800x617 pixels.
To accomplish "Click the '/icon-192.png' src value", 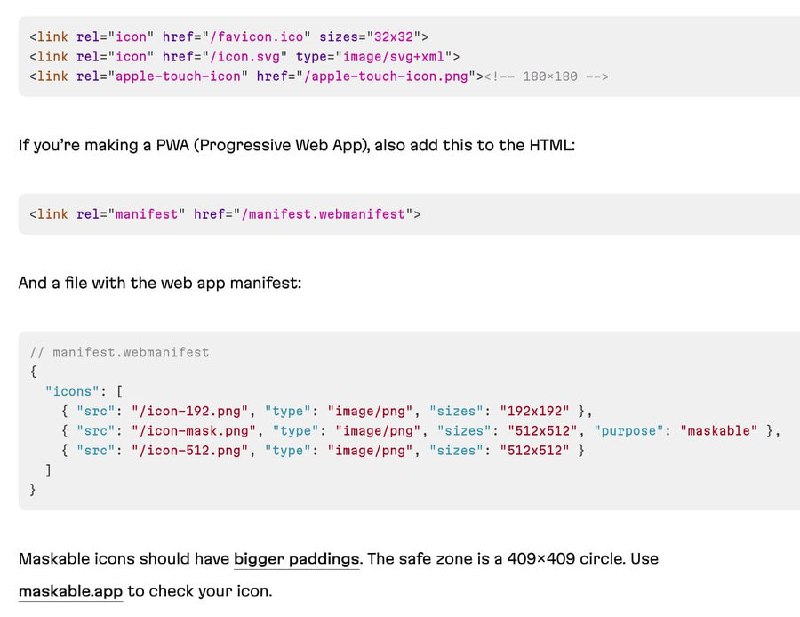I will tap(189, 411).
